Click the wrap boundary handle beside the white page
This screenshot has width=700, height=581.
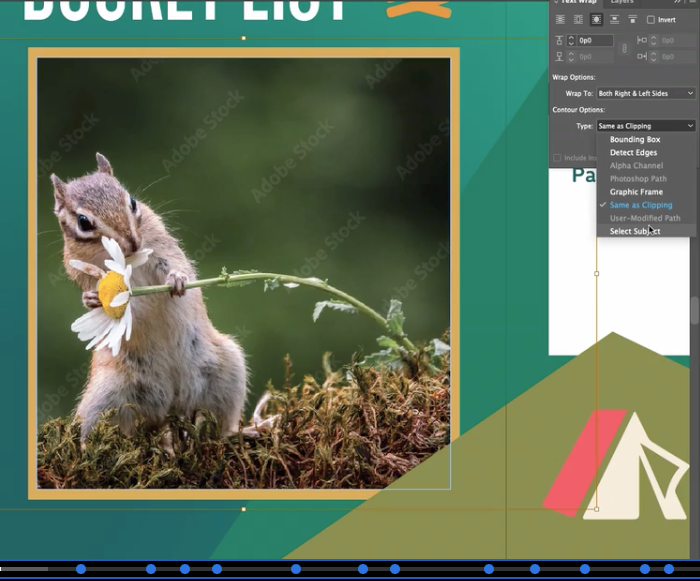[597, 273]
